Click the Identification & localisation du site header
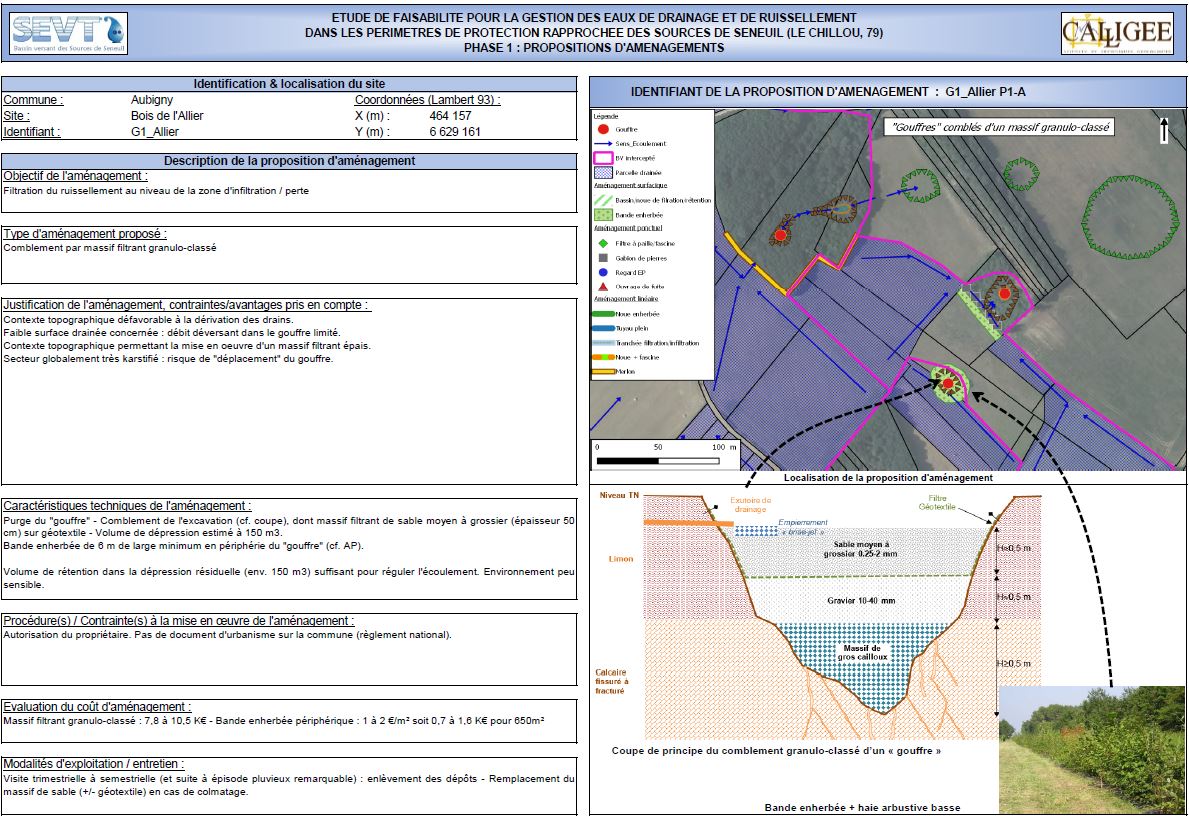Image resolution: width=1189 pixels, height=820 pixels. click(x=289, y=84)
